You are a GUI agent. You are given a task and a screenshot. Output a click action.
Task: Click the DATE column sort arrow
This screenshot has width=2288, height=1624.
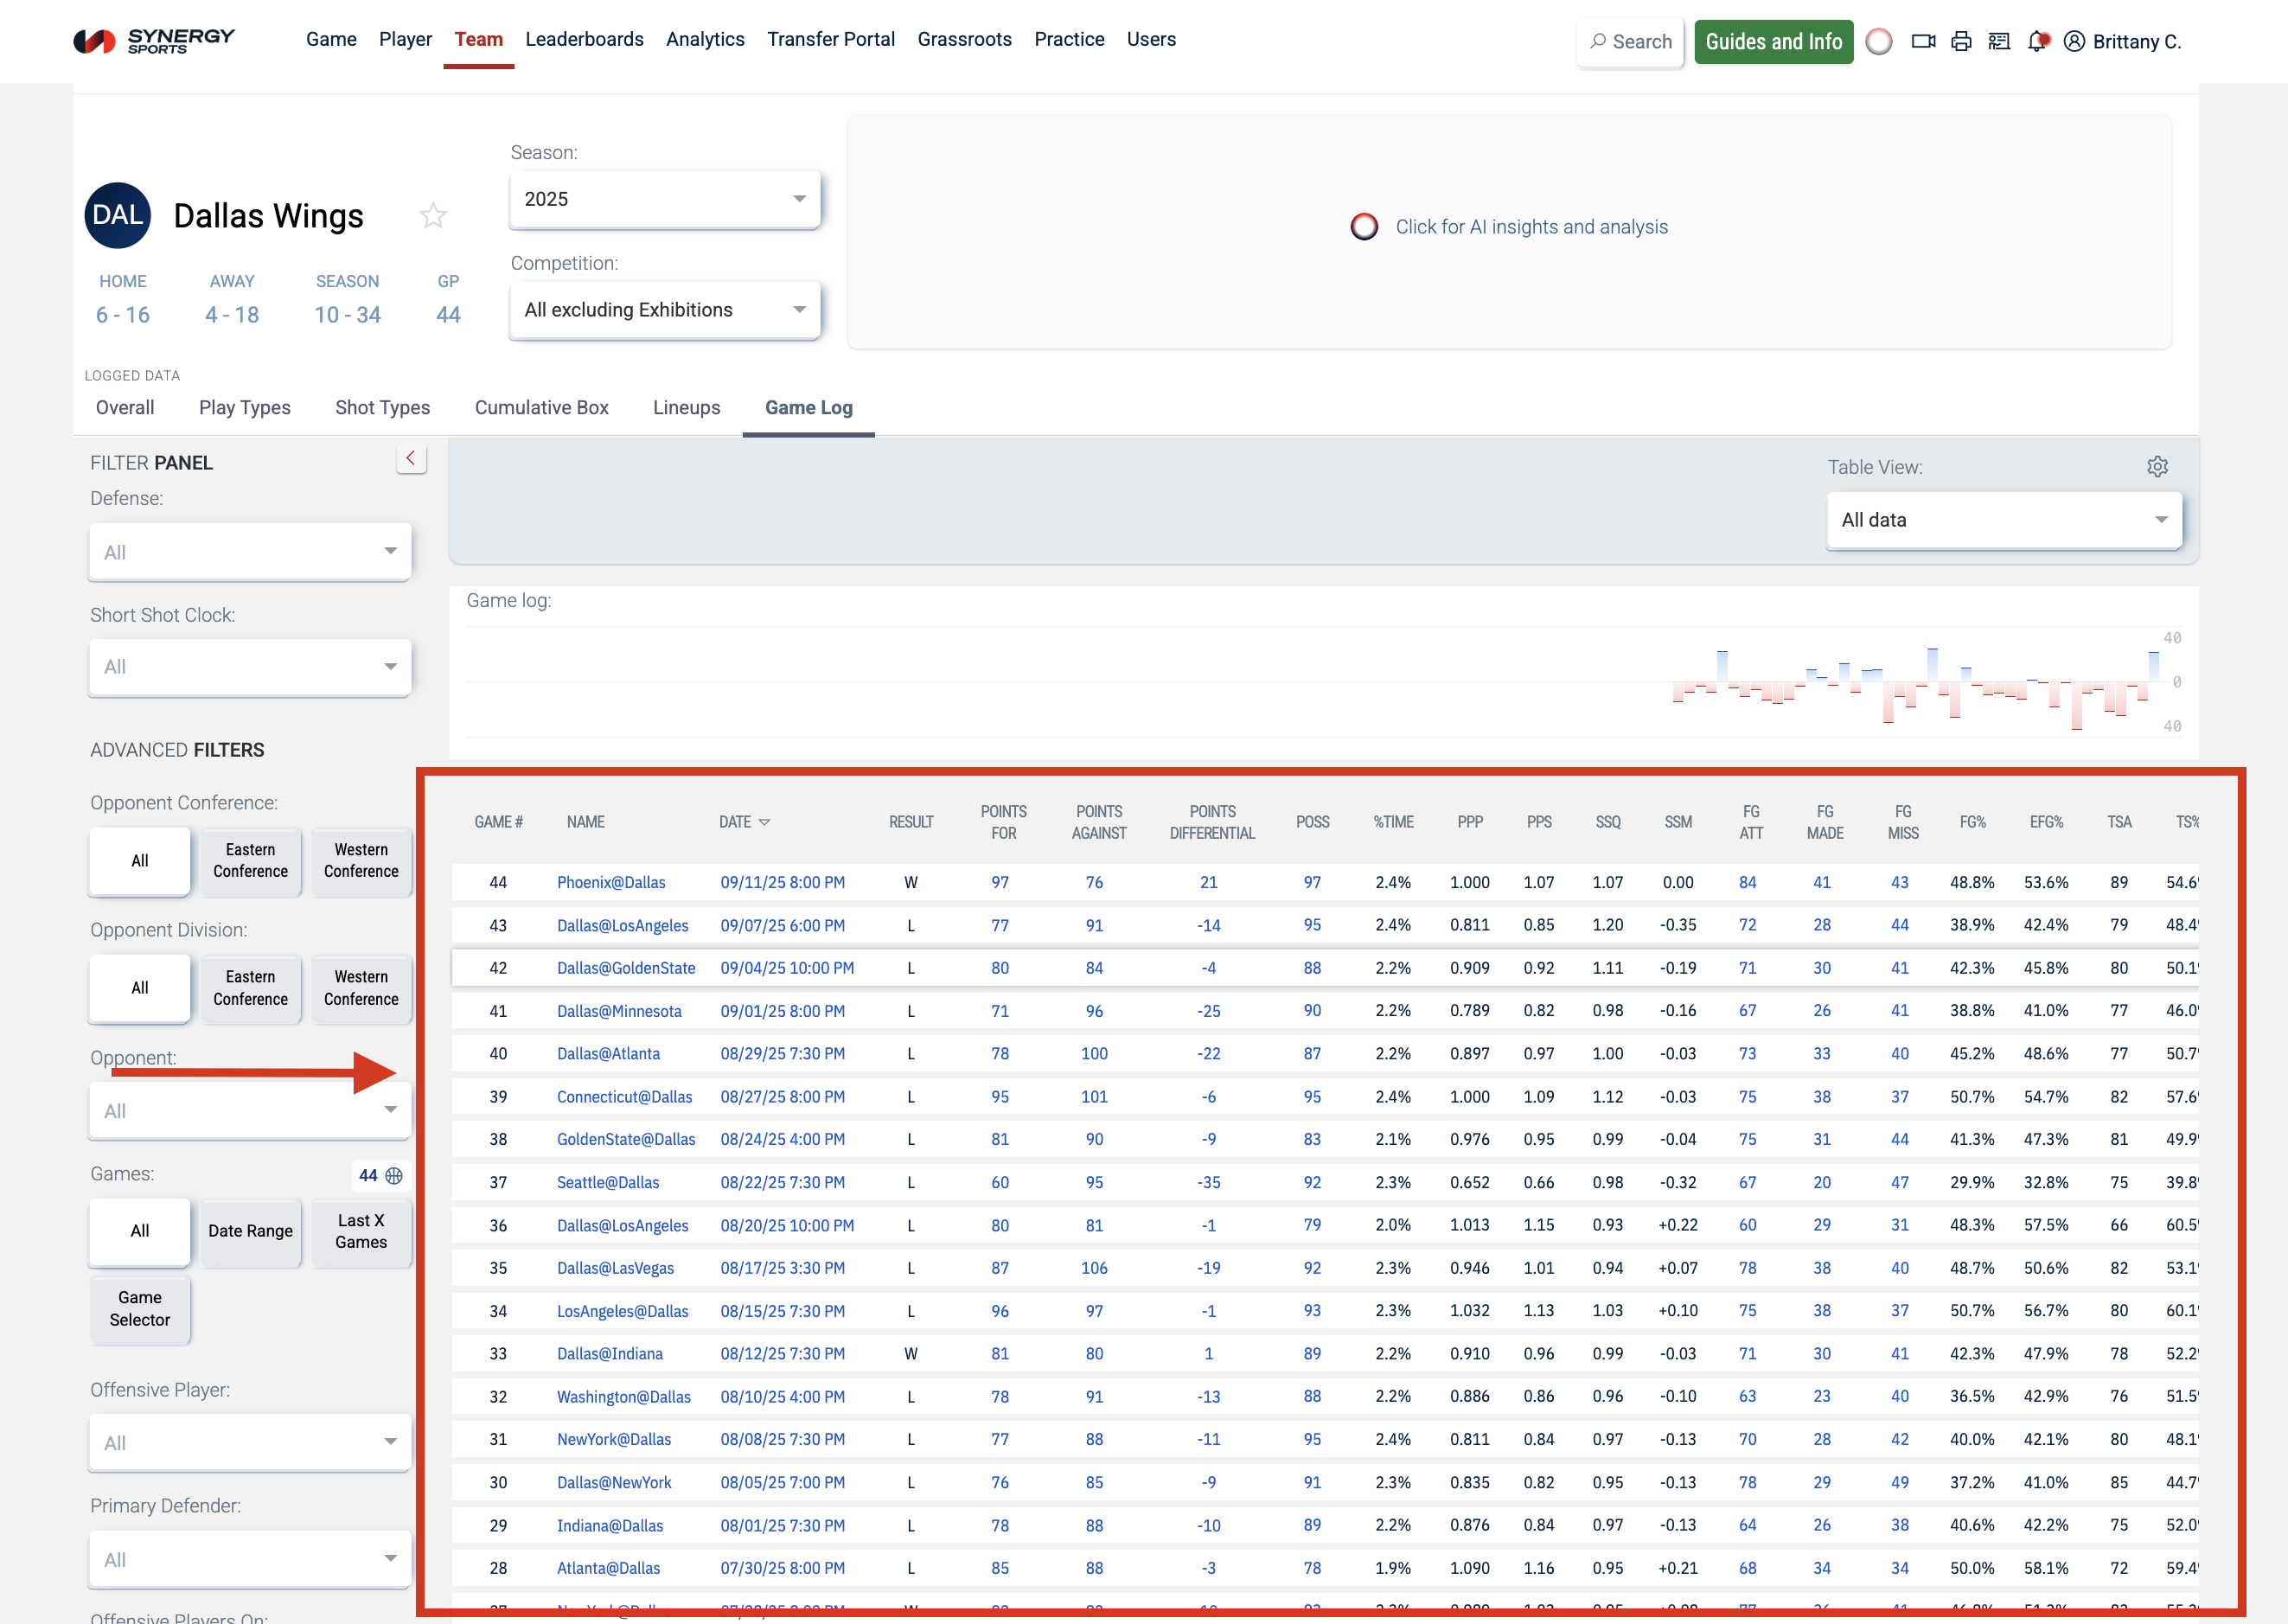coord(765,822)
